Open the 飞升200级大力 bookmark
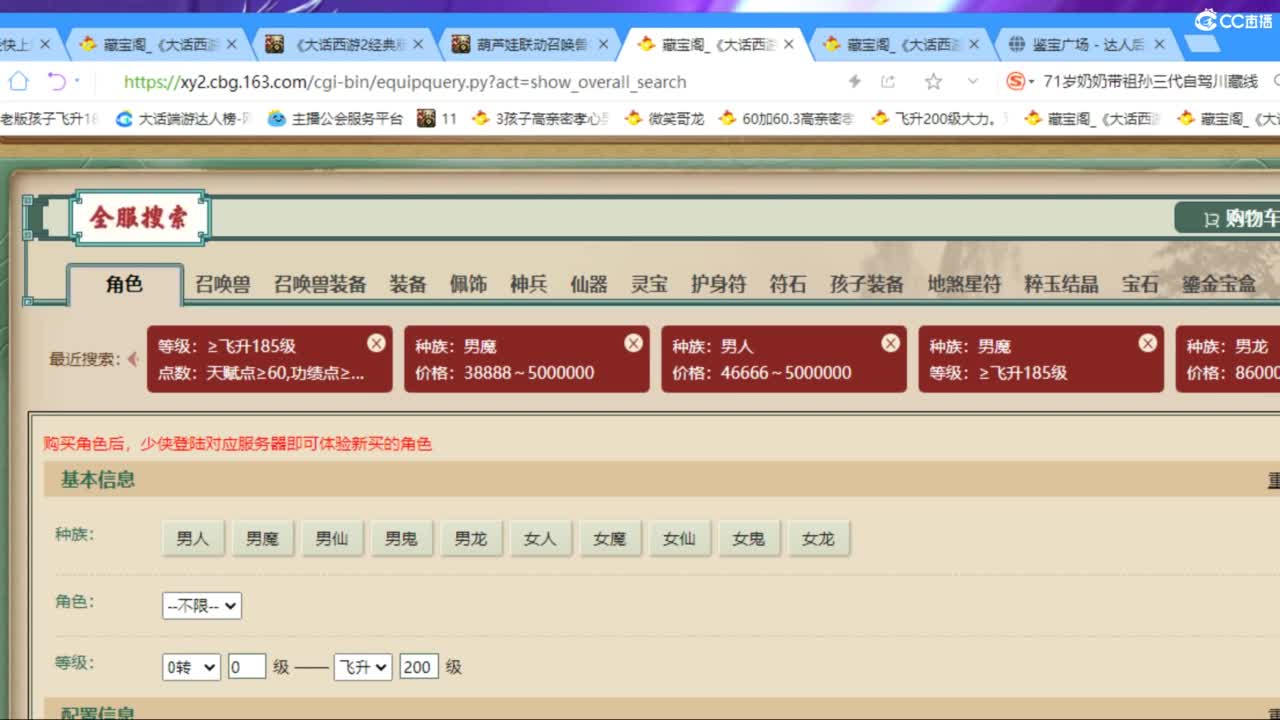This screenshot has height=720, width=1280. point(939,118)
